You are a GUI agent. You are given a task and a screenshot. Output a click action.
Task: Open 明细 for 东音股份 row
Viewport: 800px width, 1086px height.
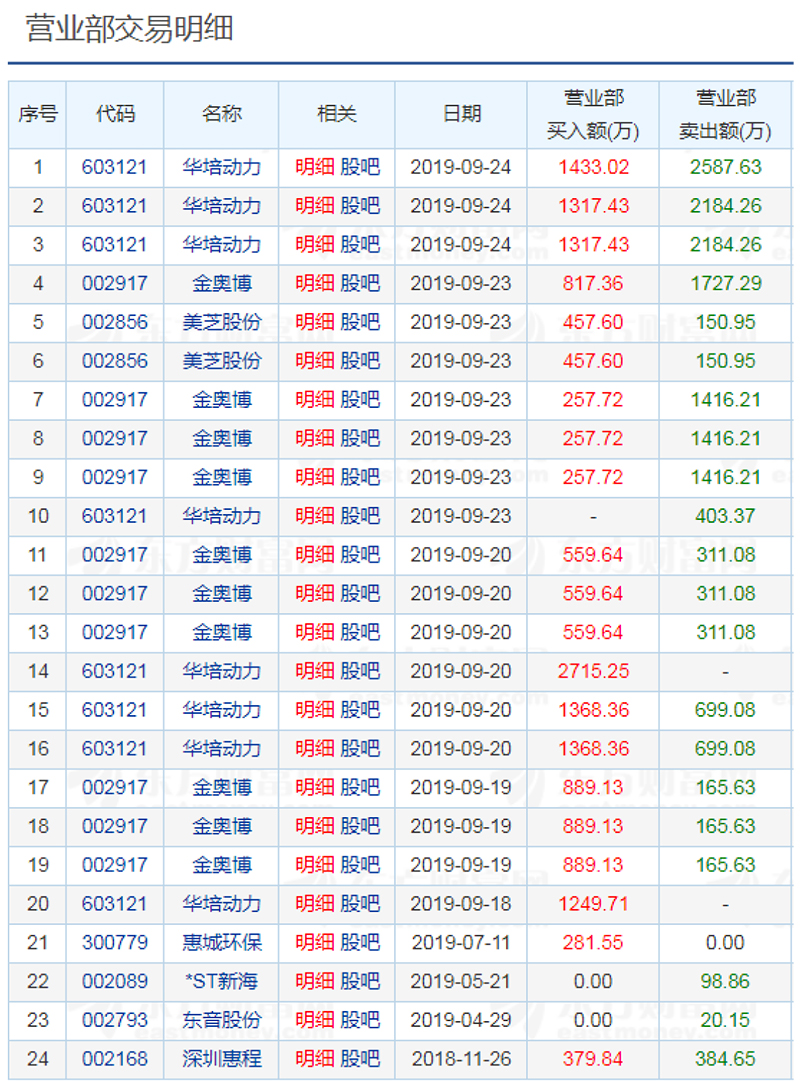tap(314, 1020)
